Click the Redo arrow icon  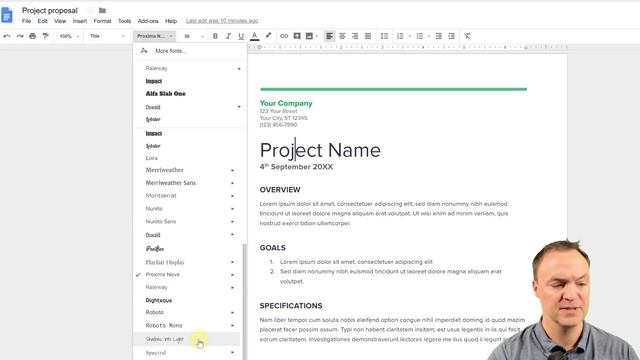point(20,36)
